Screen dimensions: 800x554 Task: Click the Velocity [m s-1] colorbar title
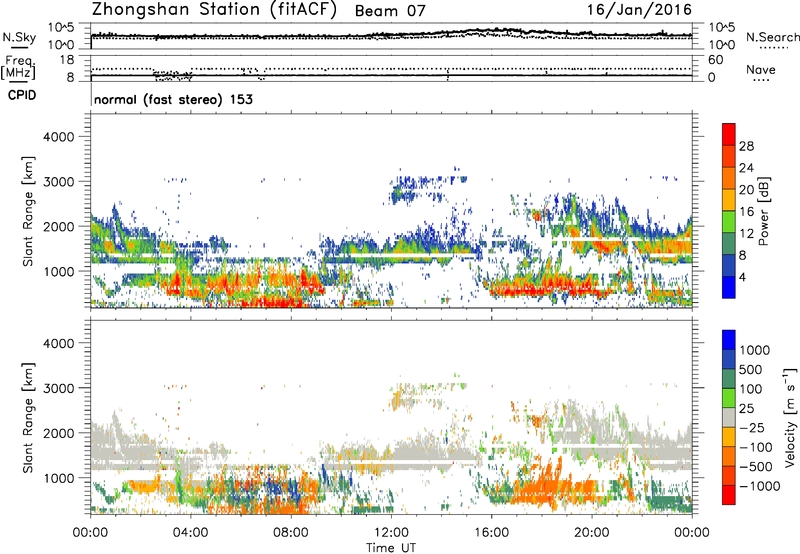pyautogui.click(x=790, y=417)
